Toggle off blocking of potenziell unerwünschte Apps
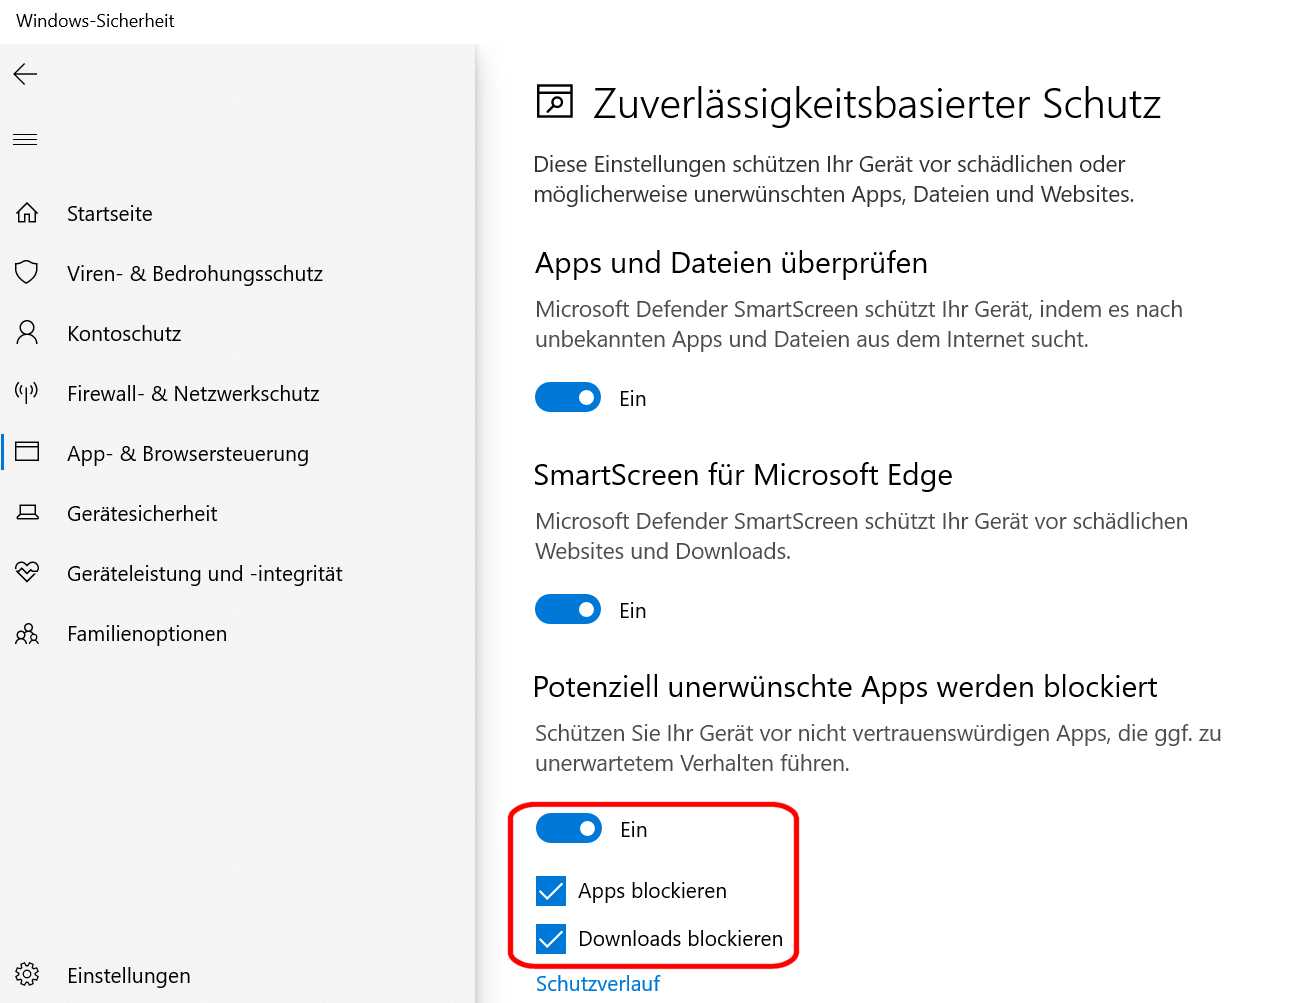 pos(567,828)
